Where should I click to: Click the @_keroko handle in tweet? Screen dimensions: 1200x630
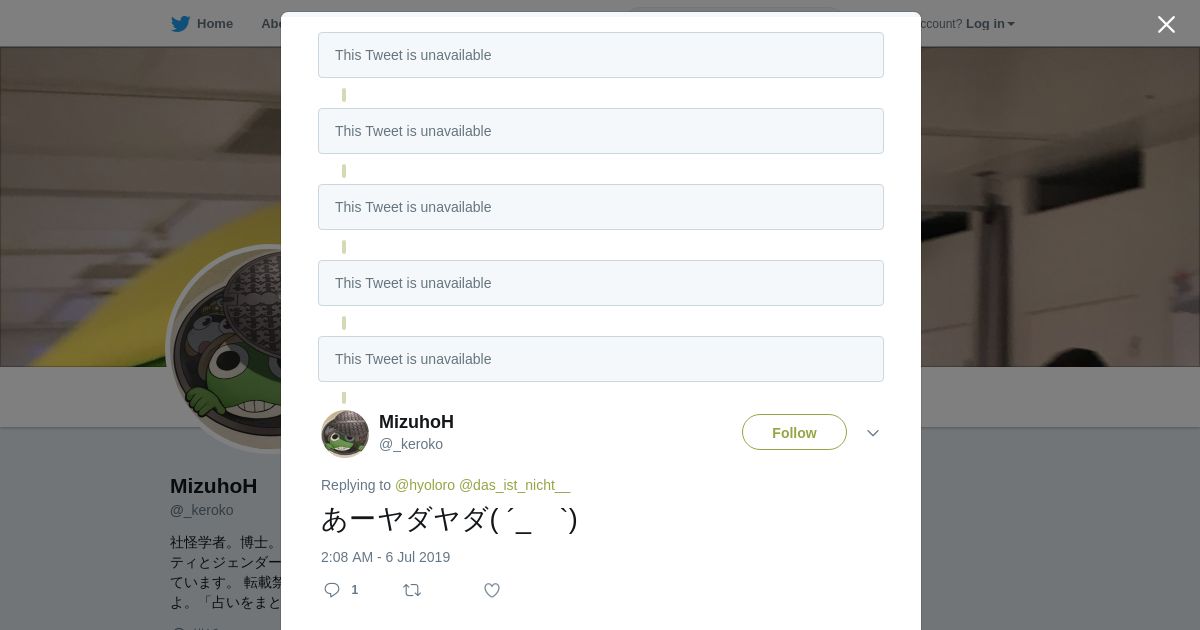pyautogui.click(x=411, y=444)
